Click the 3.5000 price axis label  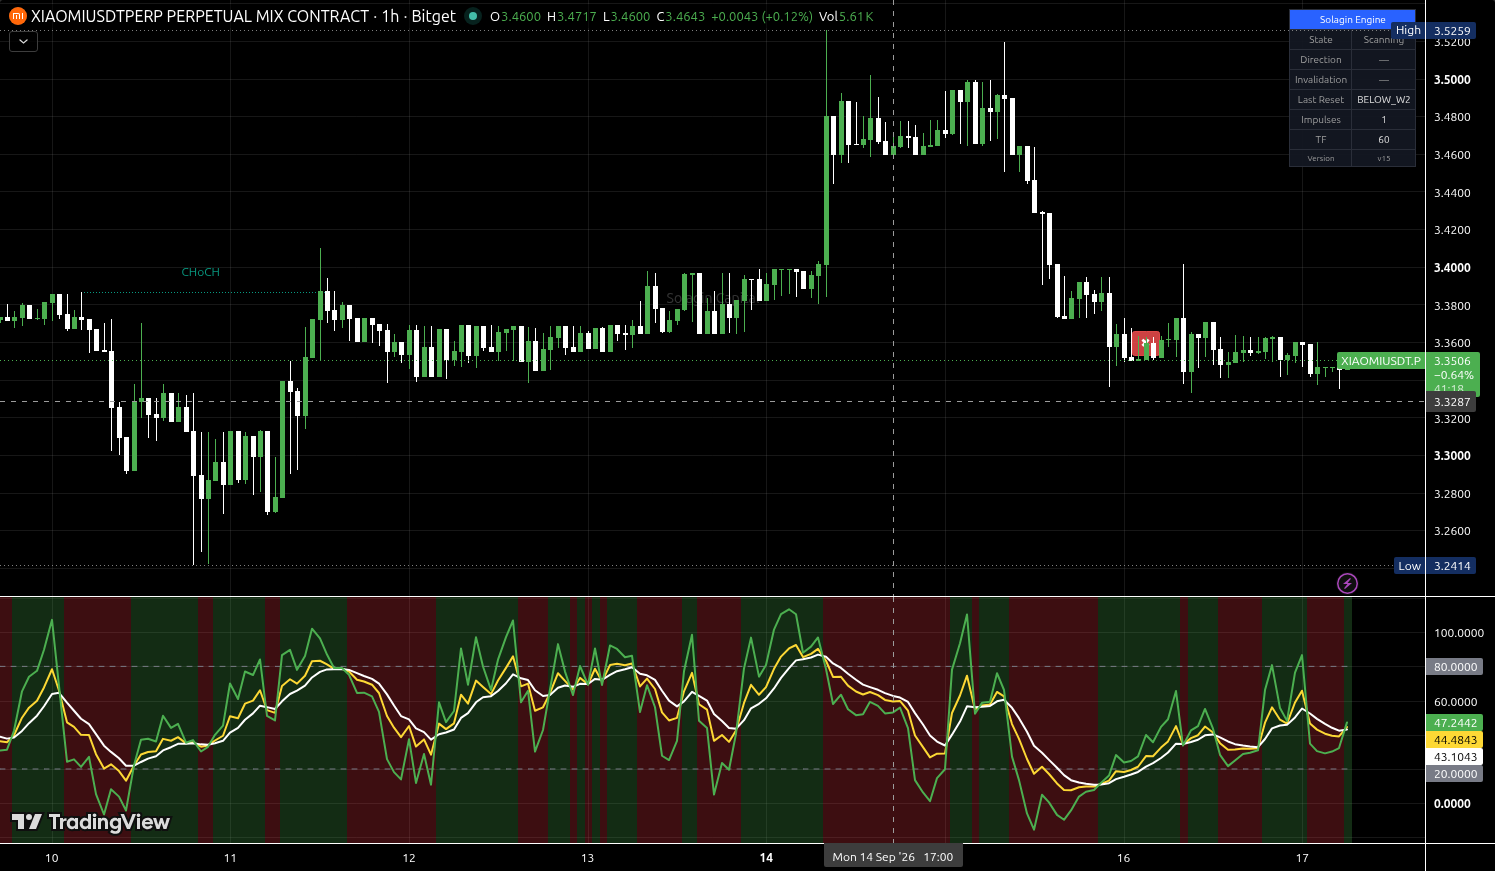tap(1452, 80)
